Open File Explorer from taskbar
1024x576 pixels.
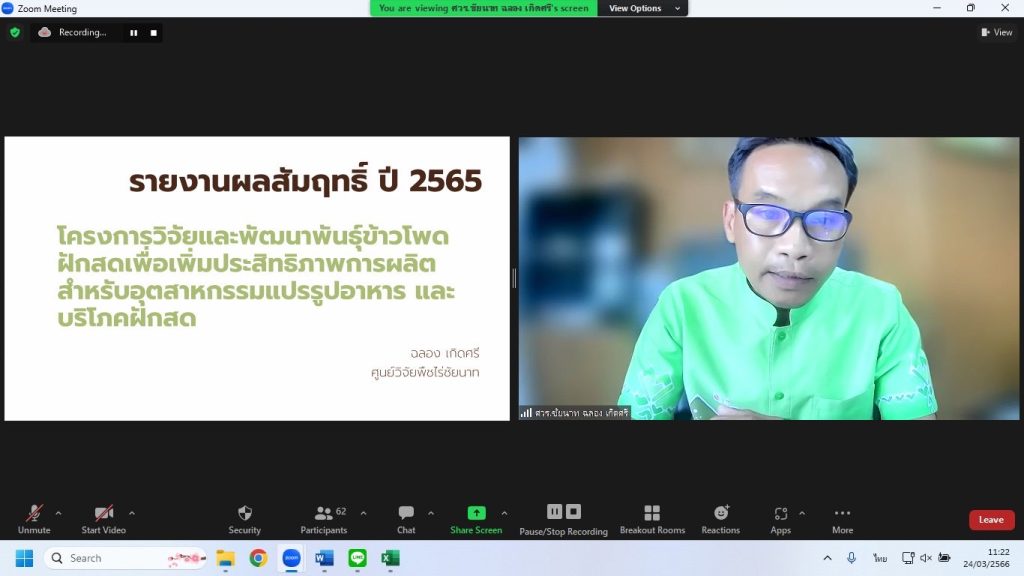click(x=225, y=558)
